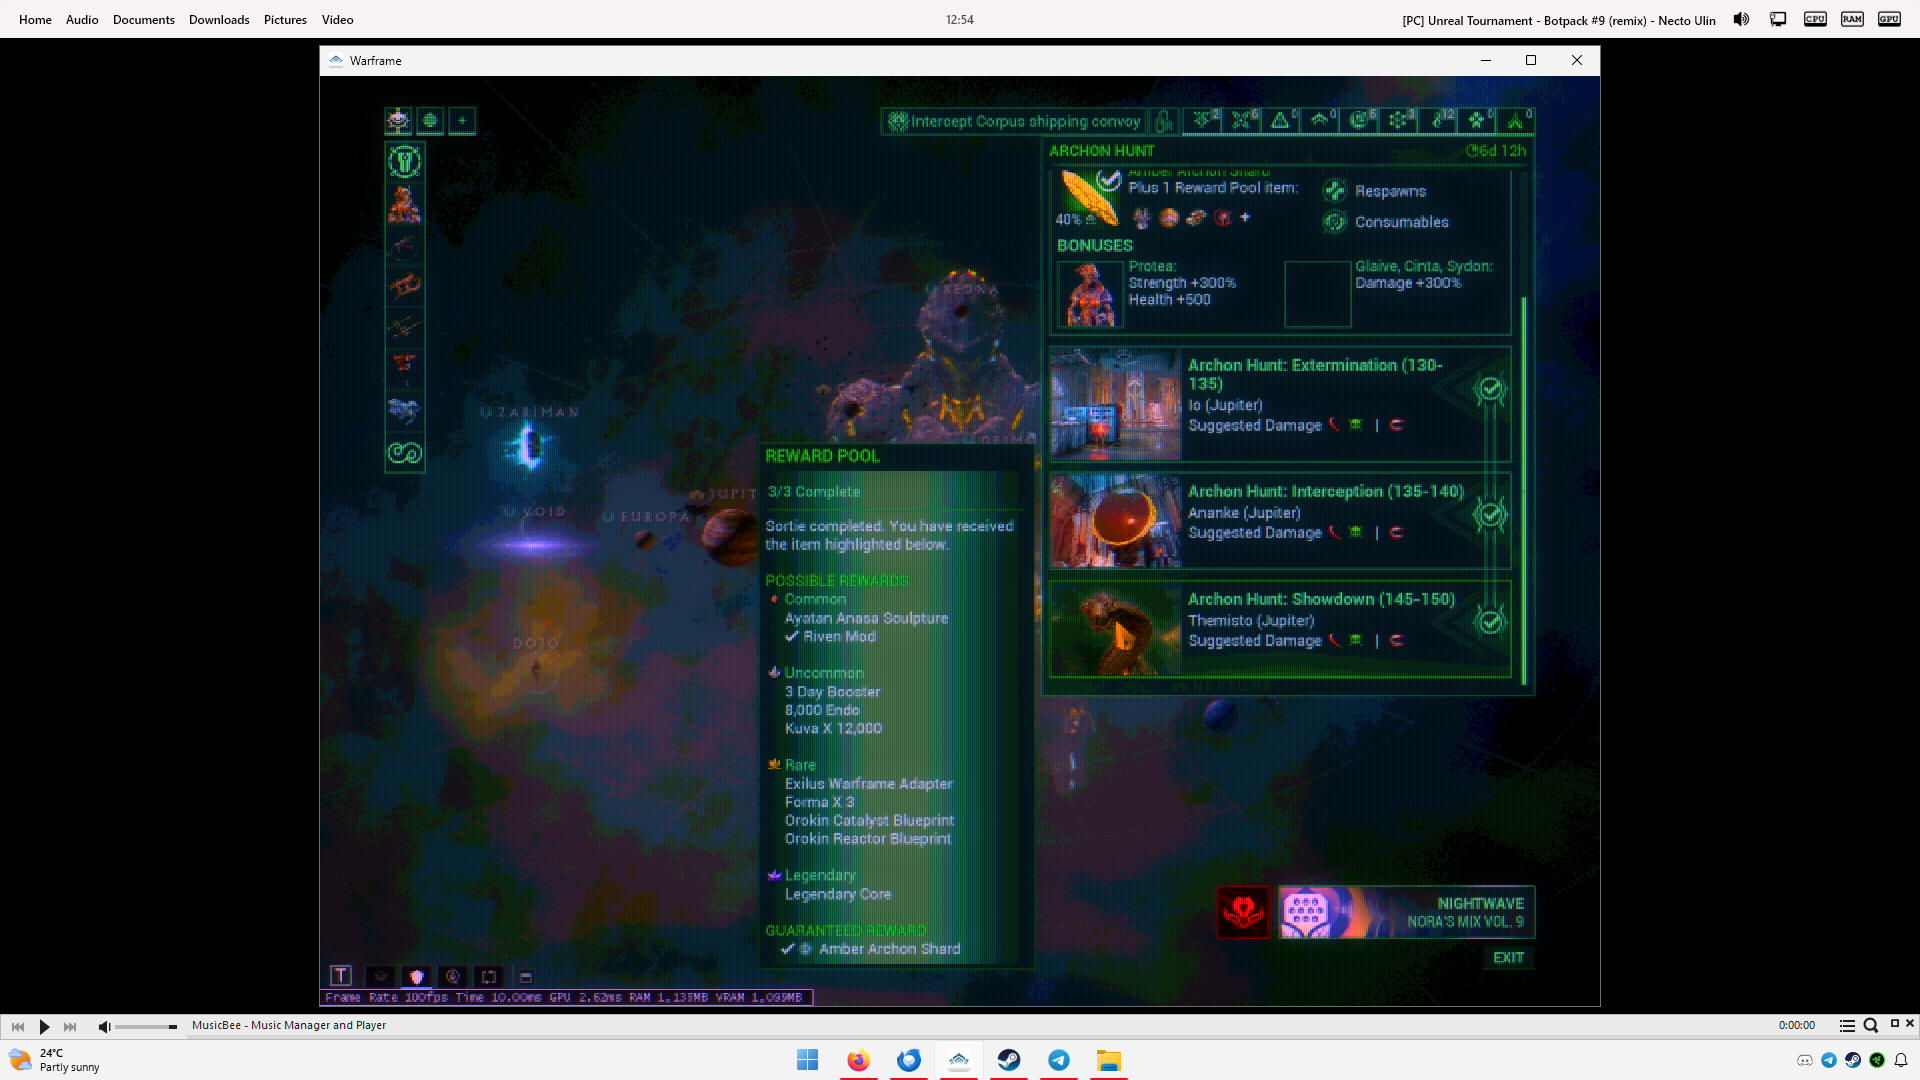Select the melee weapon loadout slot
This screenshot has width=1920, height=1080.
(405, 327)
